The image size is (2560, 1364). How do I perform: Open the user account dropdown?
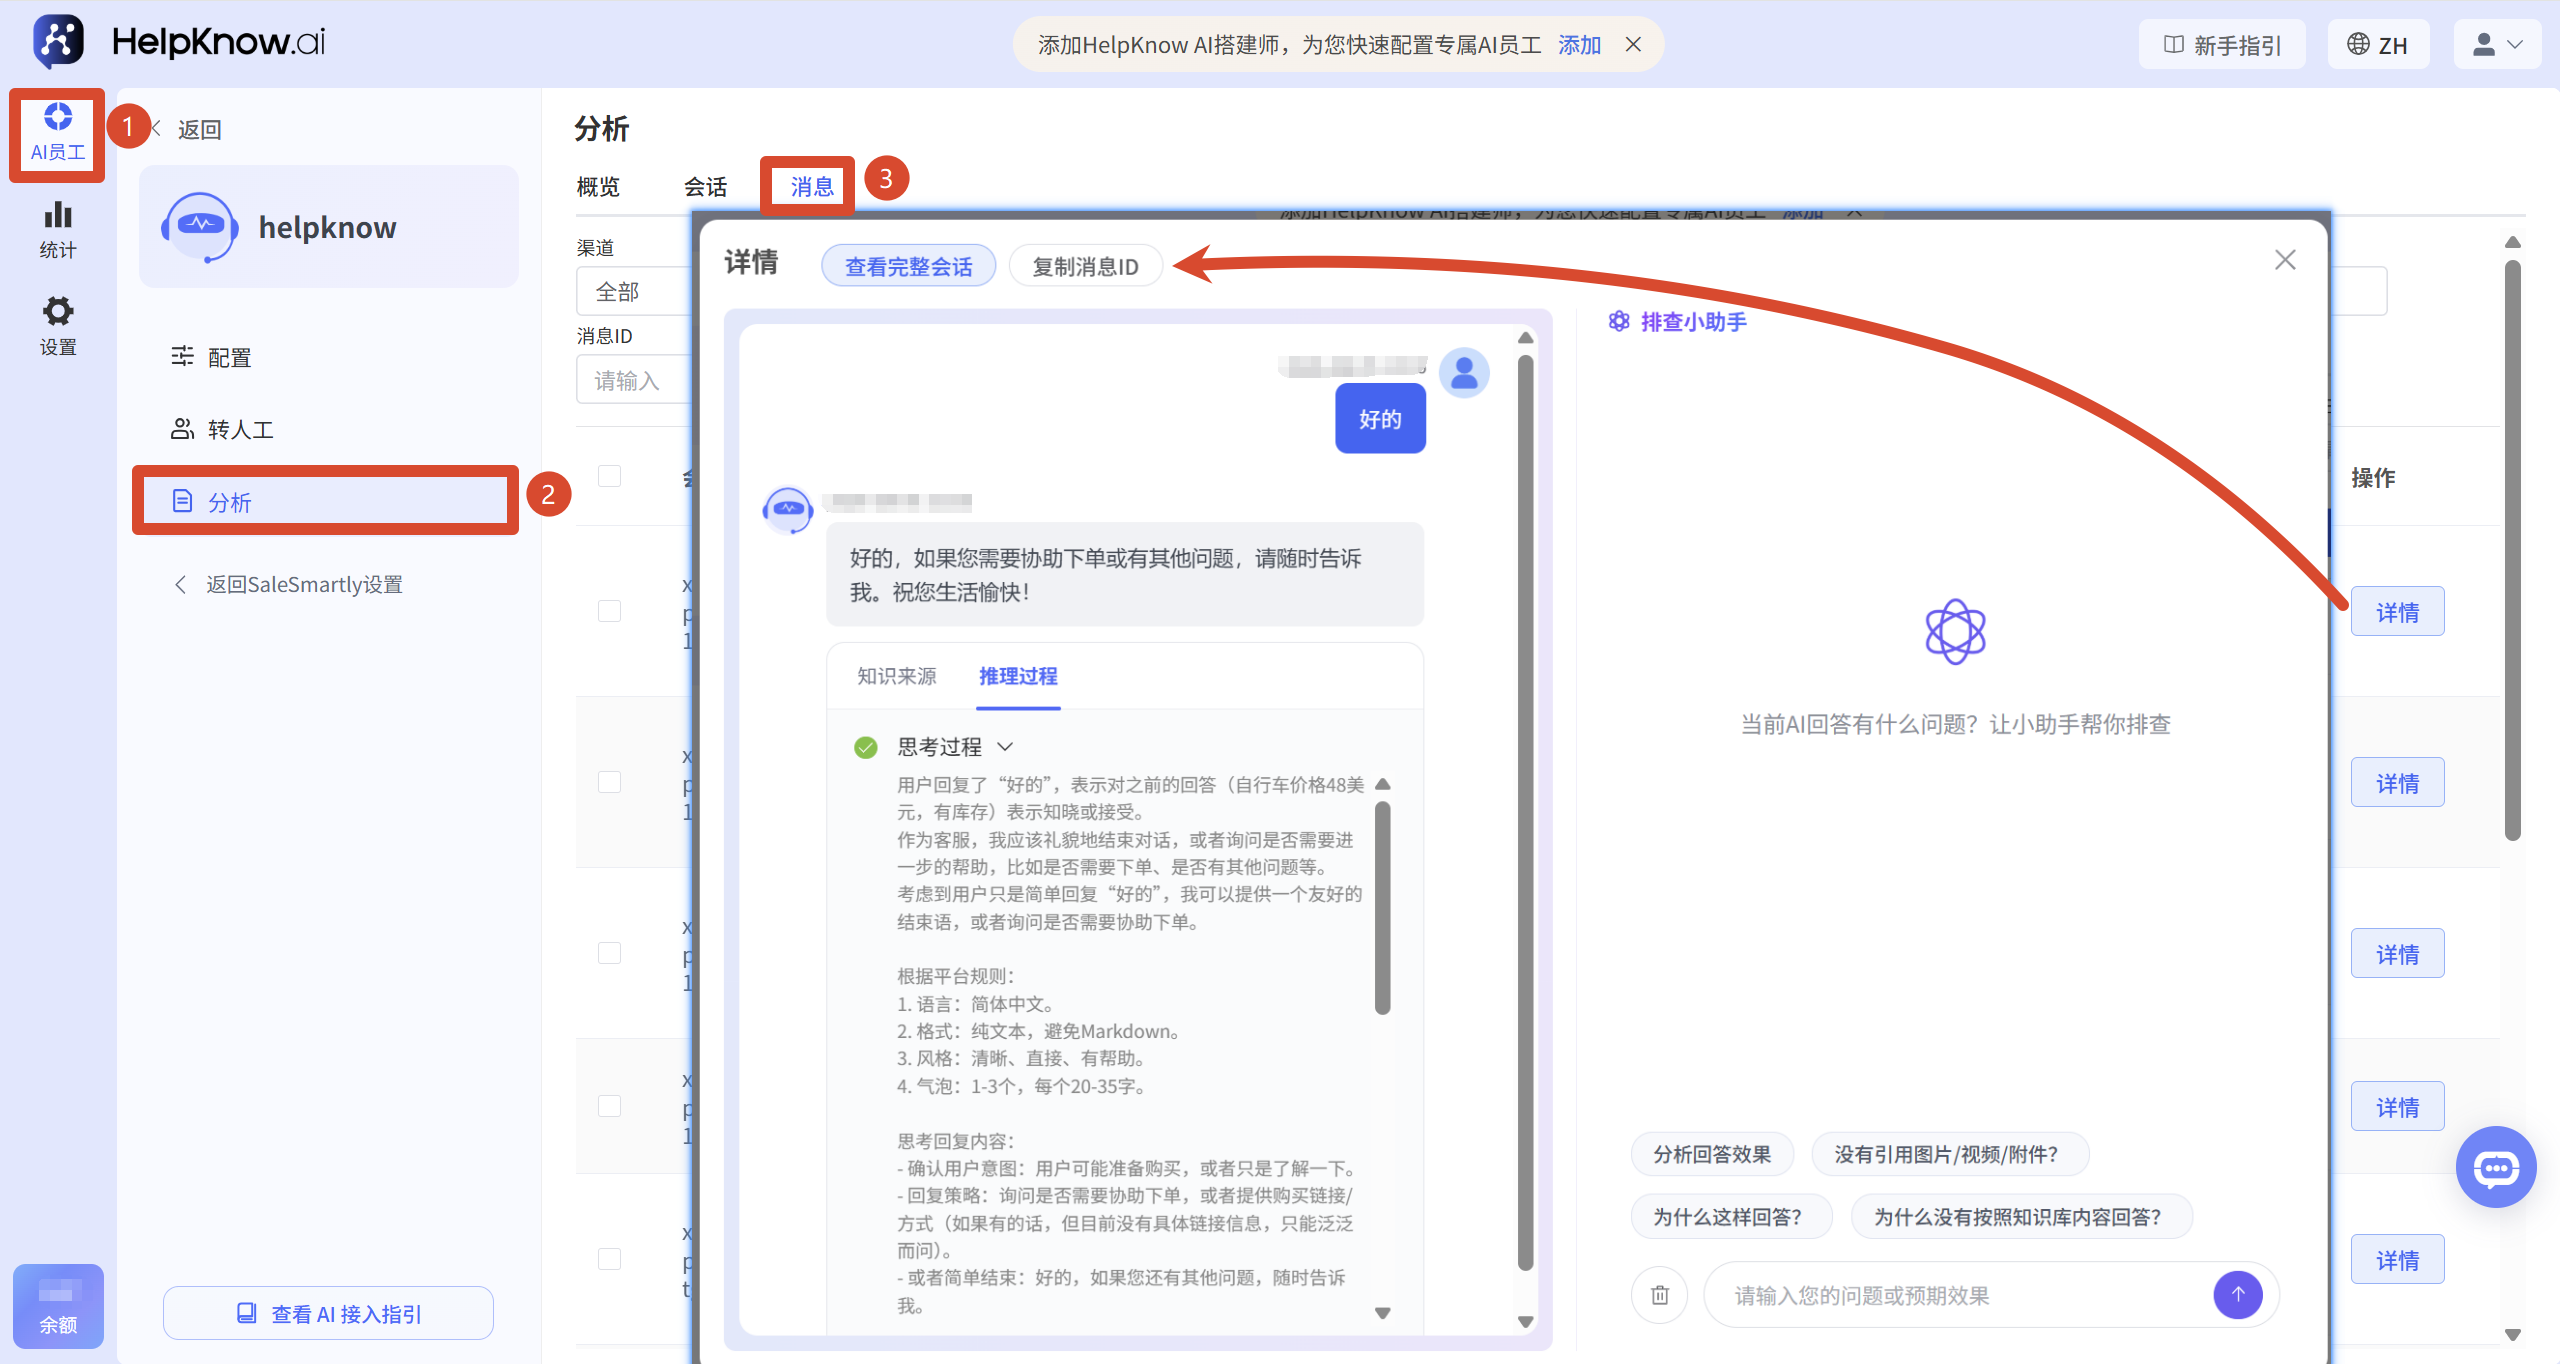pyautogui.click(x=2496, y=45)
